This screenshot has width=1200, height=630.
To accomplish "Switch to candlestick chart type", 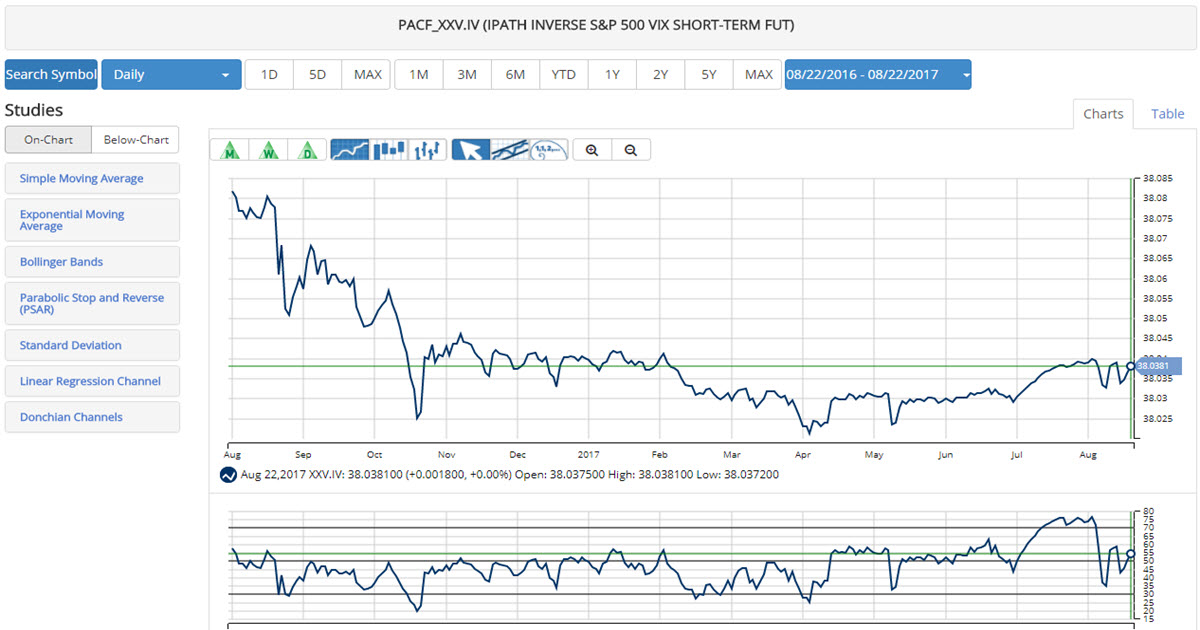I will (389, 150).
